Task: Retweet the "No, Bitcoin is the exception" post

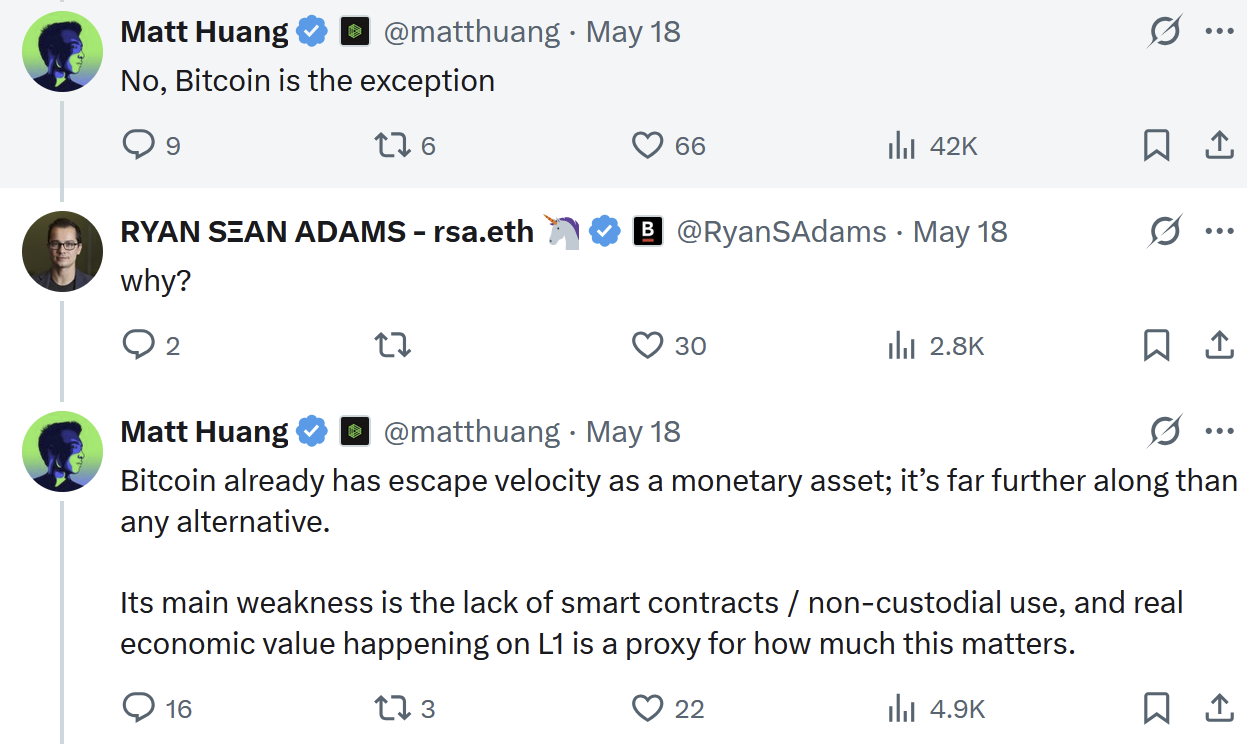Action: [404, 146]
